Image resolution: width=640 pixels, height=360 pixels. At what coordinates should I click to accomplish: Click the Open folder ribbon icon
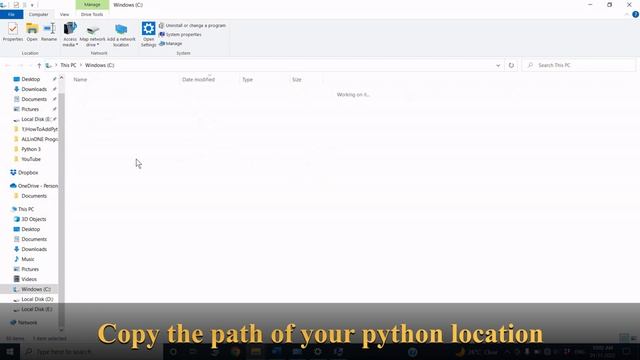(x=32, y=32)
